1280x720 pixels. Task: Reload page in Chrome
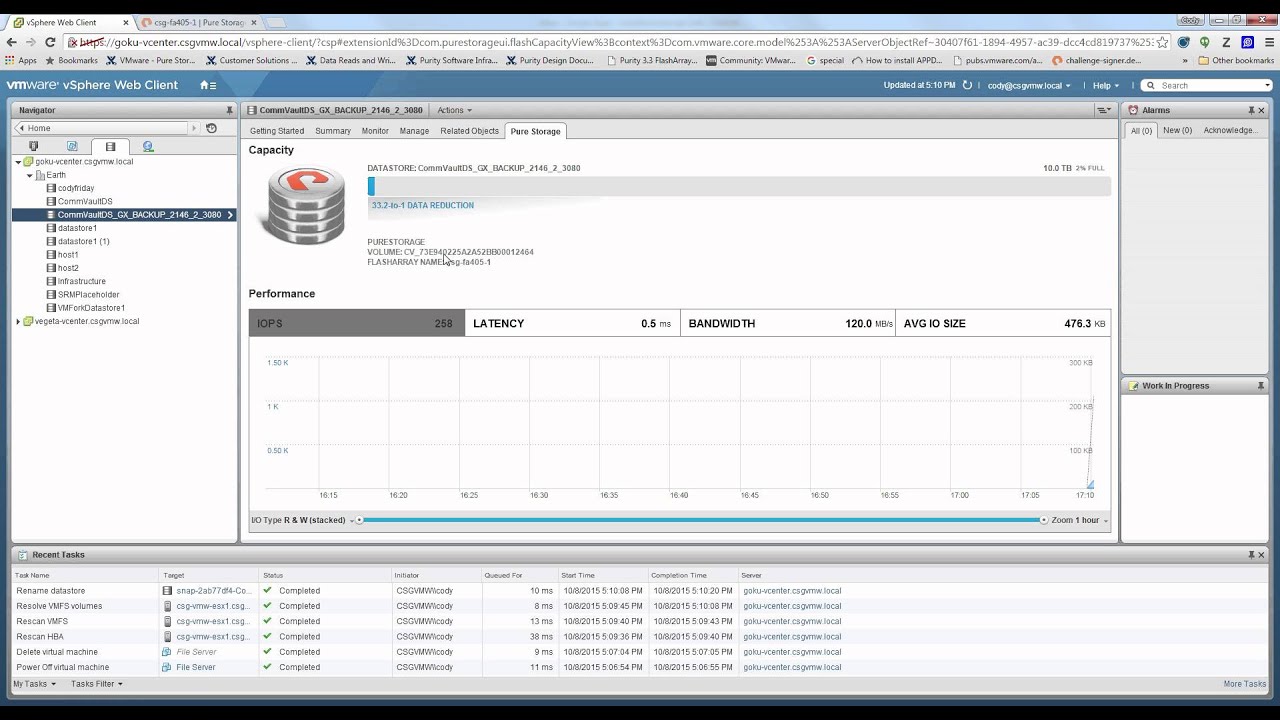(50, 42)
